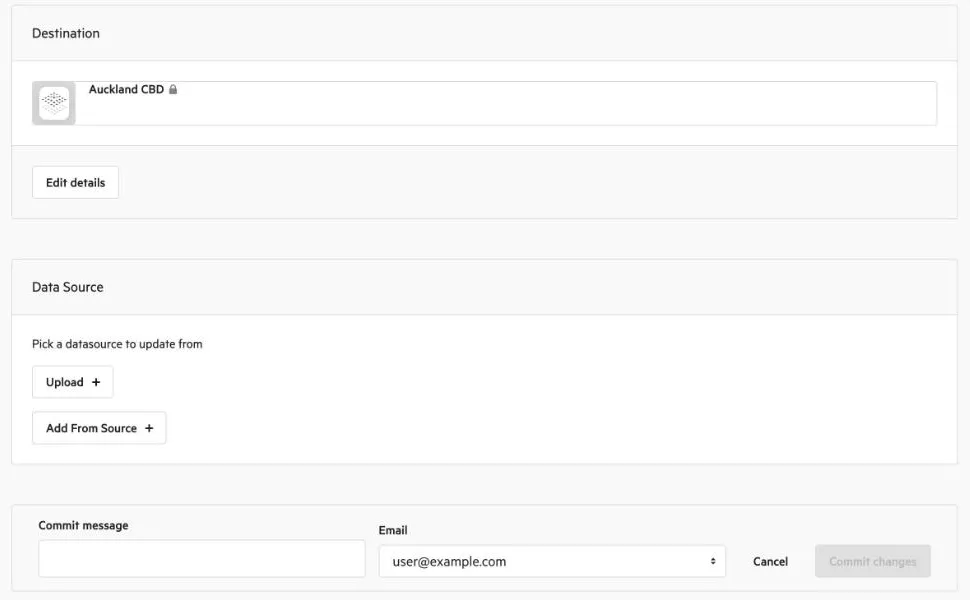Focus the Commit message input field

pos(202,559)
